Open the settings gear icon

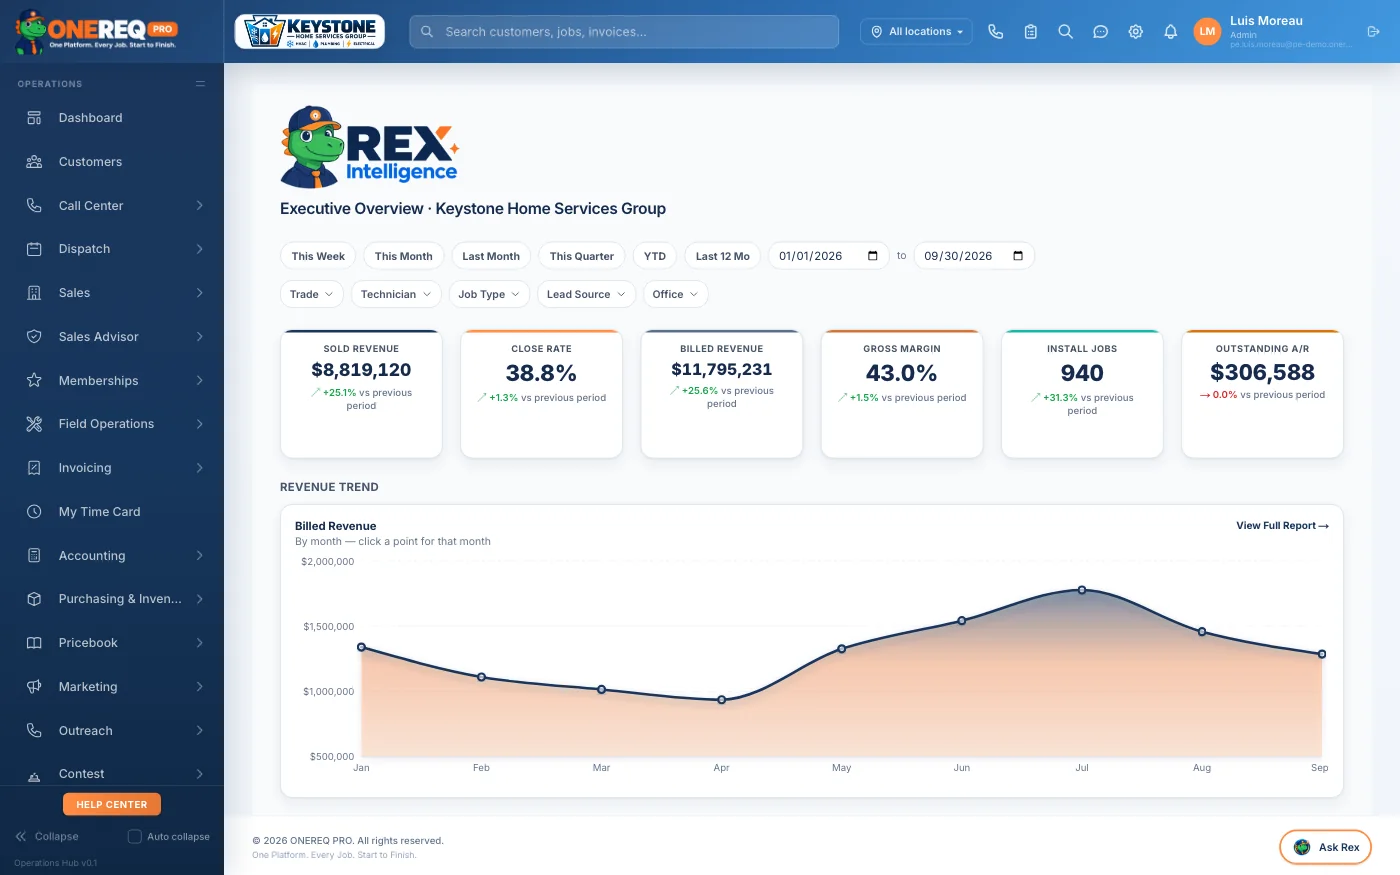tap(1136, 32)
